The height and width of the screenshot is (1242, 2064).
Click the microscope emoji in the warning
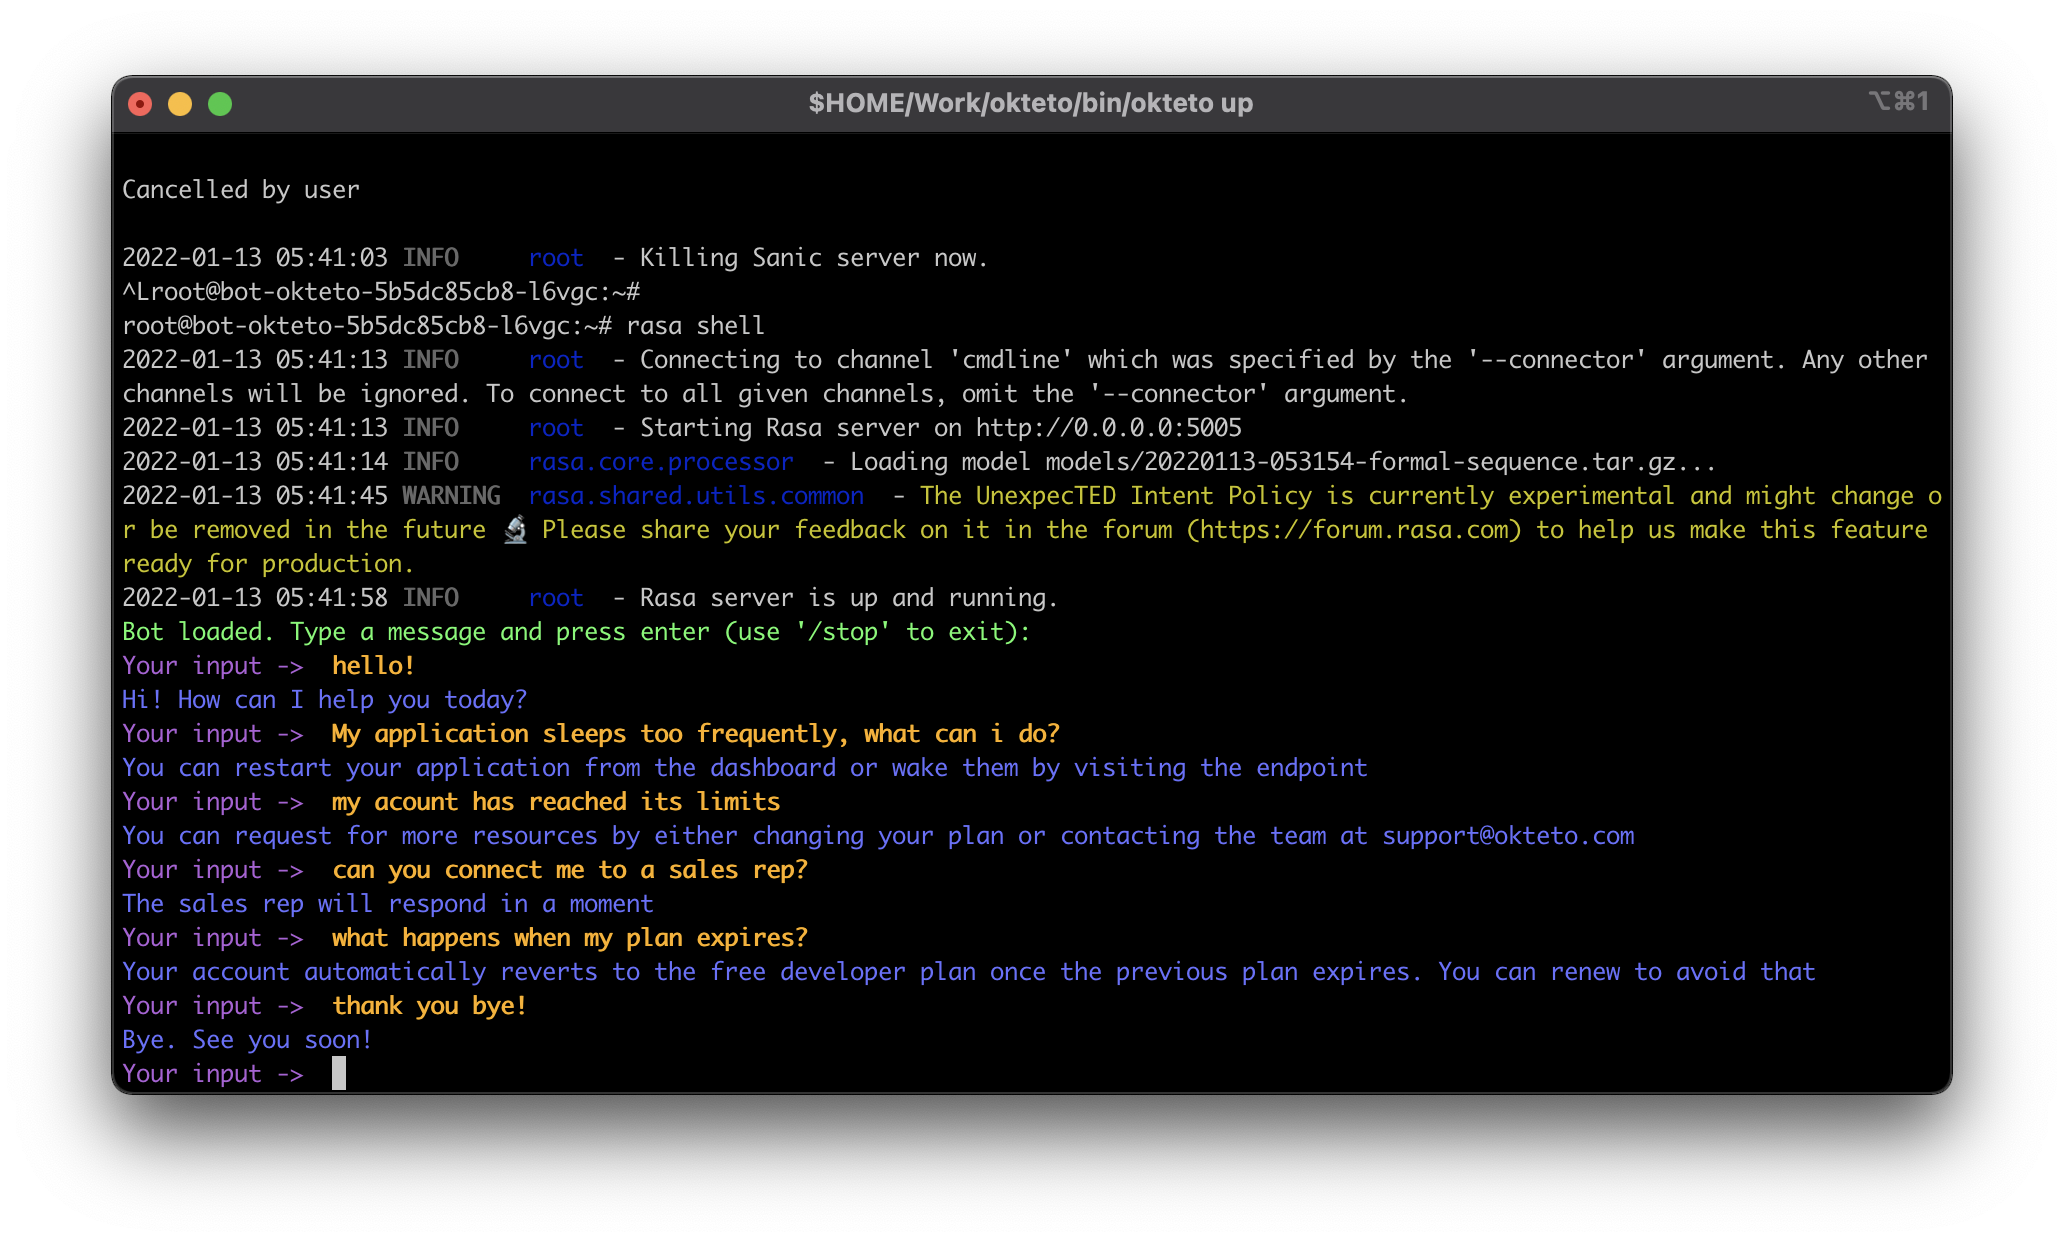click(515, 530)
